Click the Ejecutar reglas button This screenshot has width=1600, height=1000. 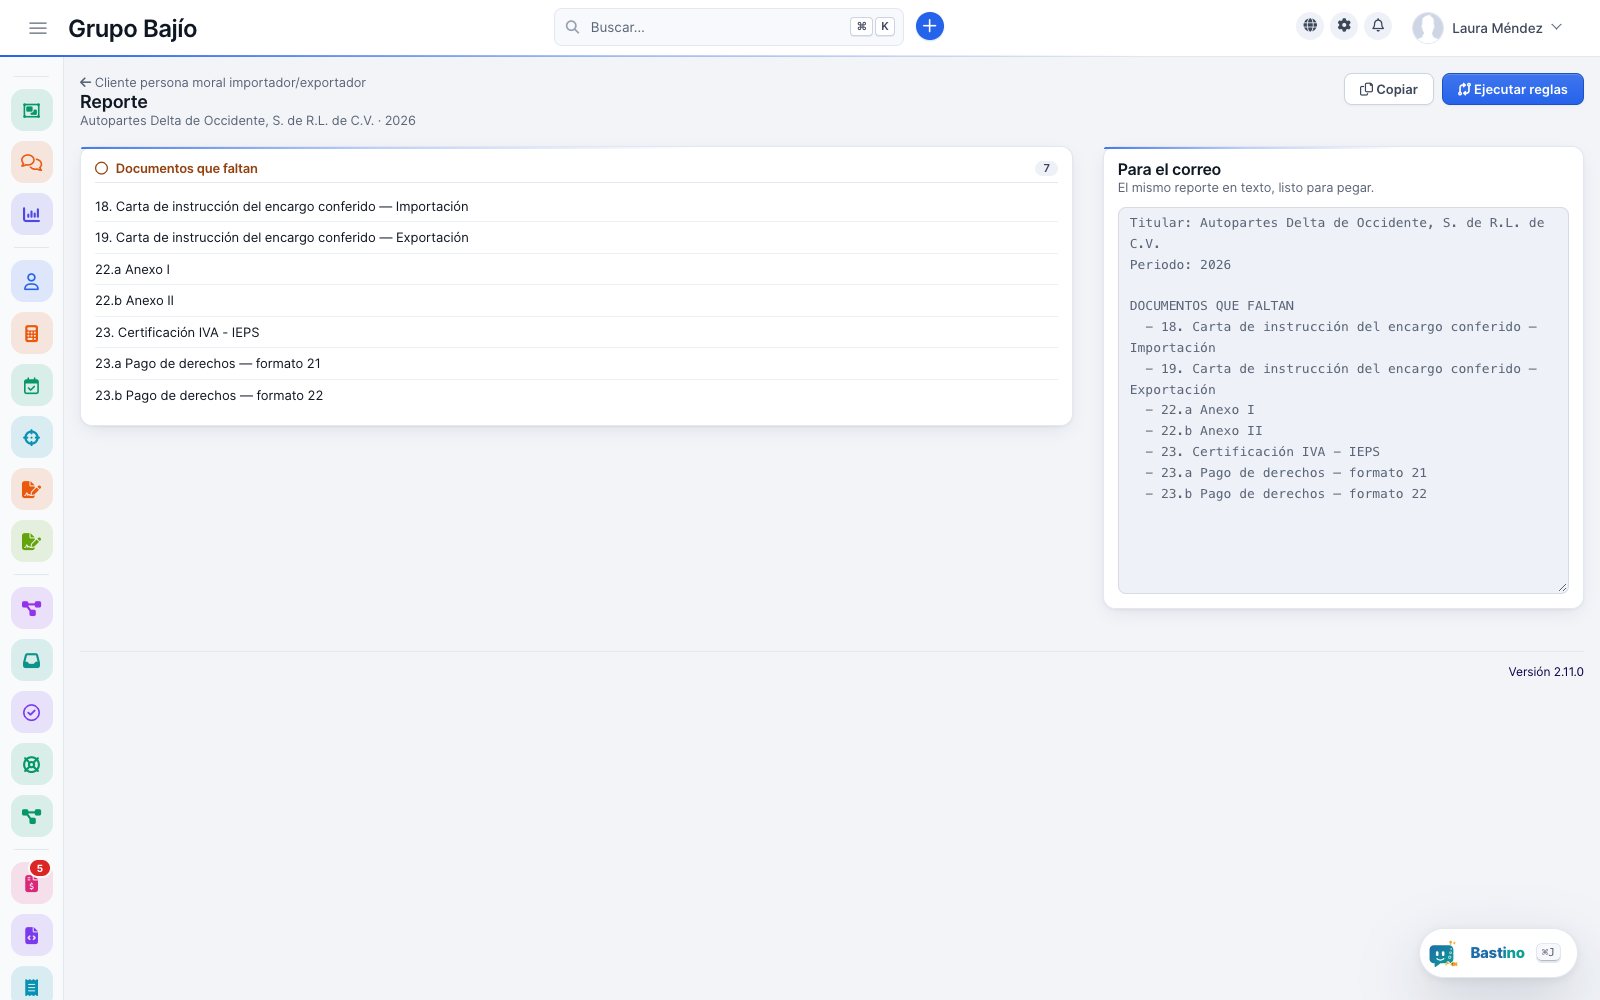(1513, 89)
